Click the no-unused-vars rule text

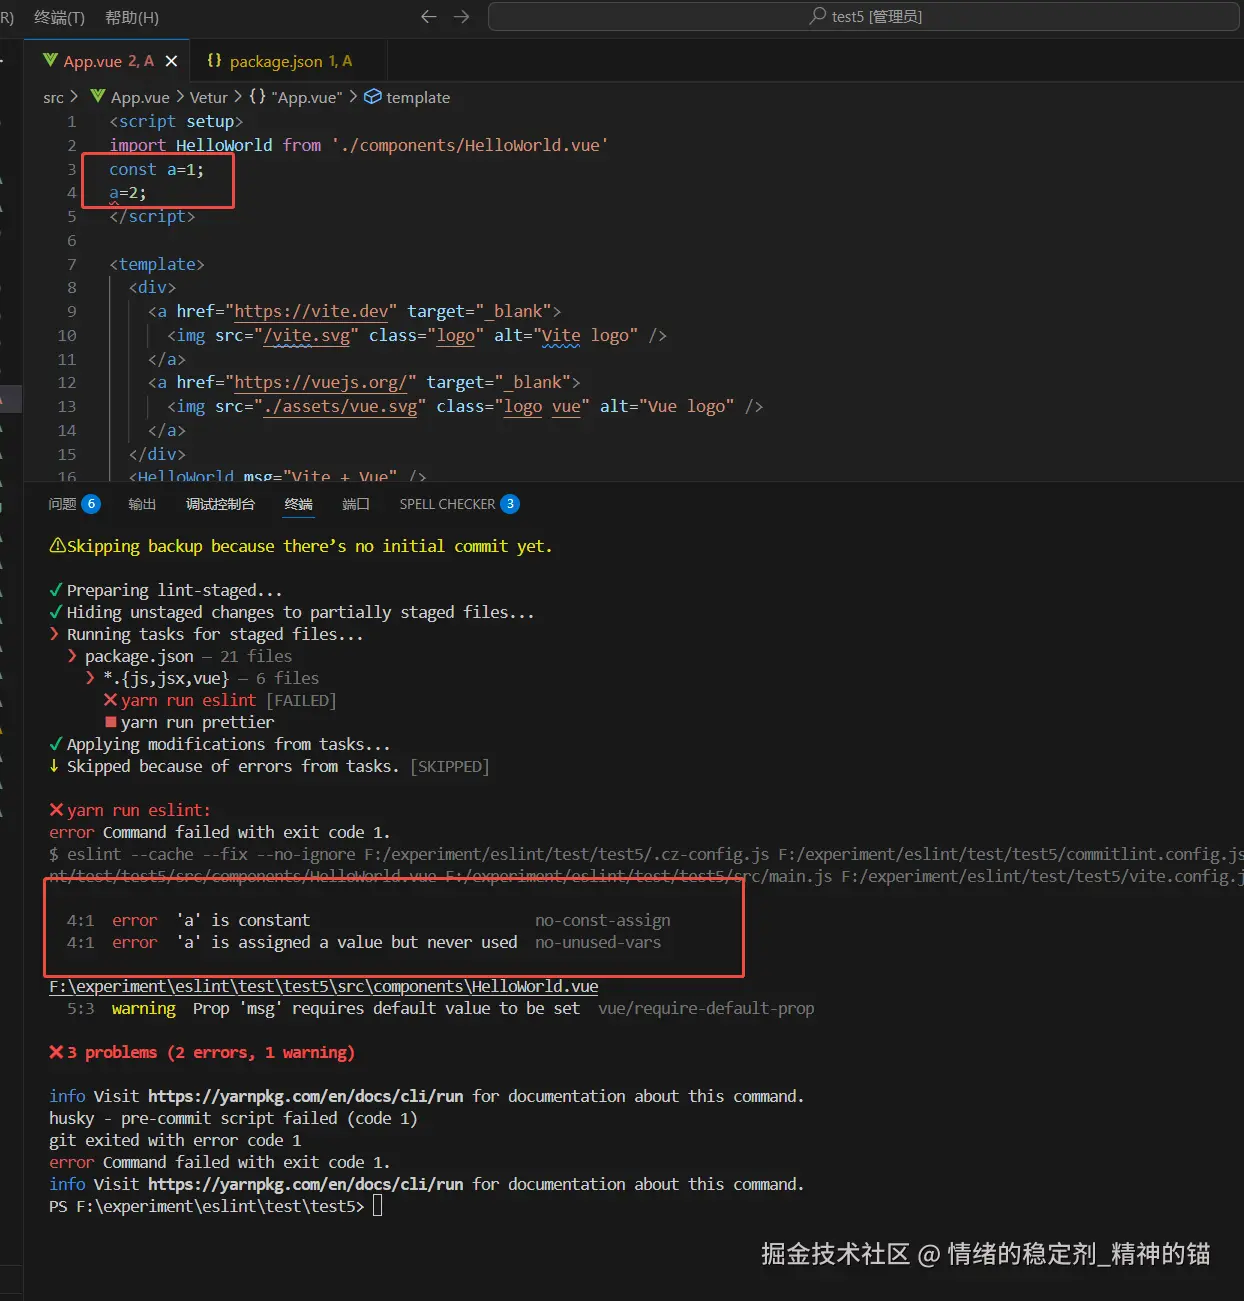point(598,942)
